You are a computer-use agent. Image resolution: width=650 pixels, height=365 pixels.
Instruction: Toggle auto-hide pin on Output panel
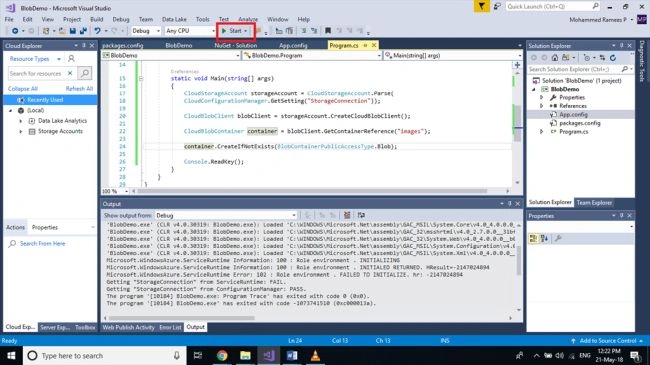click(509, 204)
